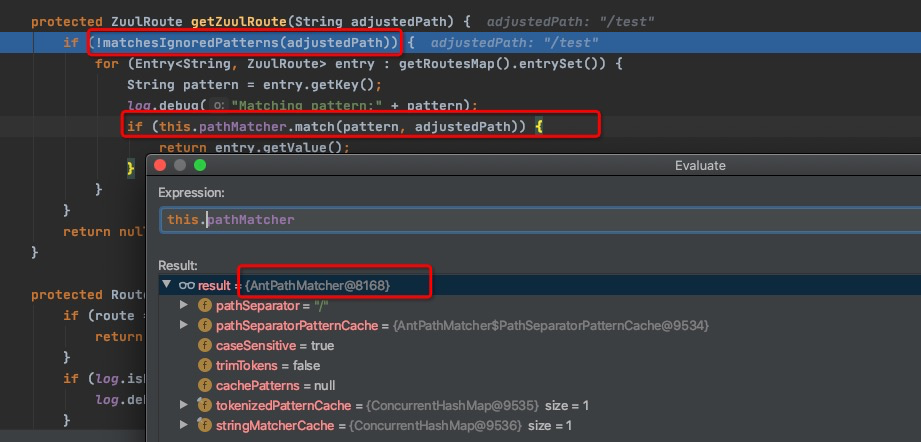Viewport: 921px width, 442px height.
Task: Click the trimTokens field icon
Action: point(205,366)
